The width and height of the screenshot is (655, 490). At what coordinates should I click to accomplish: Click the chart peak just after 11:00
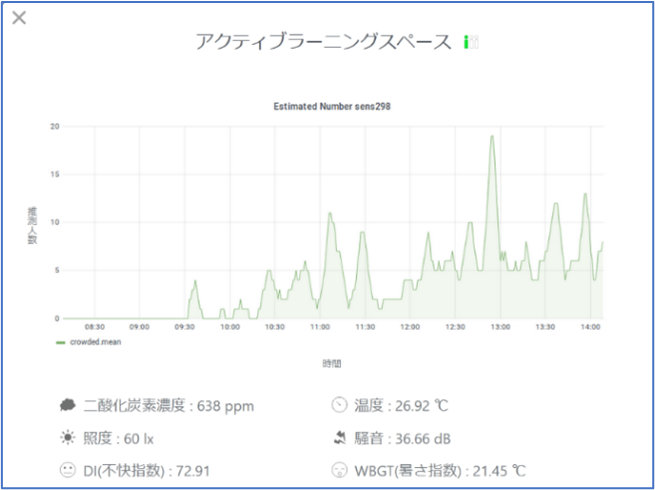(330, 213)
